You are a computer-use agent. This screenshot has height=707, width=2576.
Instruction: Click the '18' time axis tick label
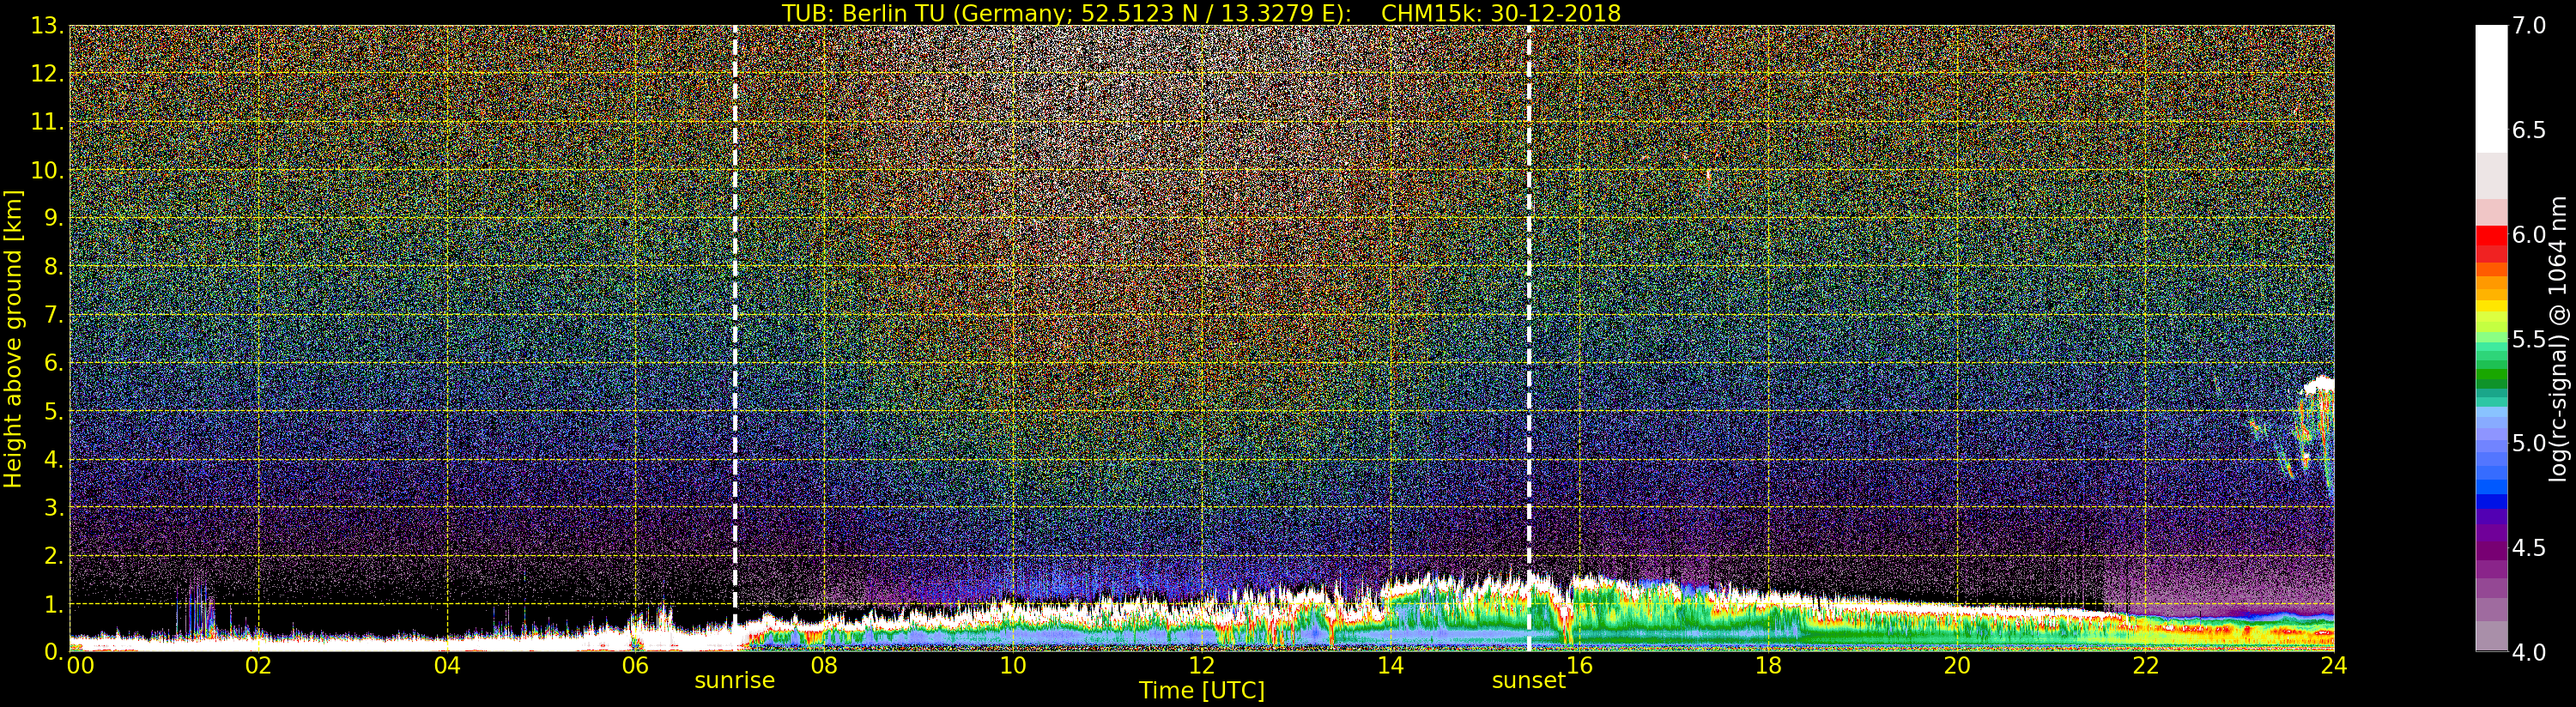[1768, 665]
